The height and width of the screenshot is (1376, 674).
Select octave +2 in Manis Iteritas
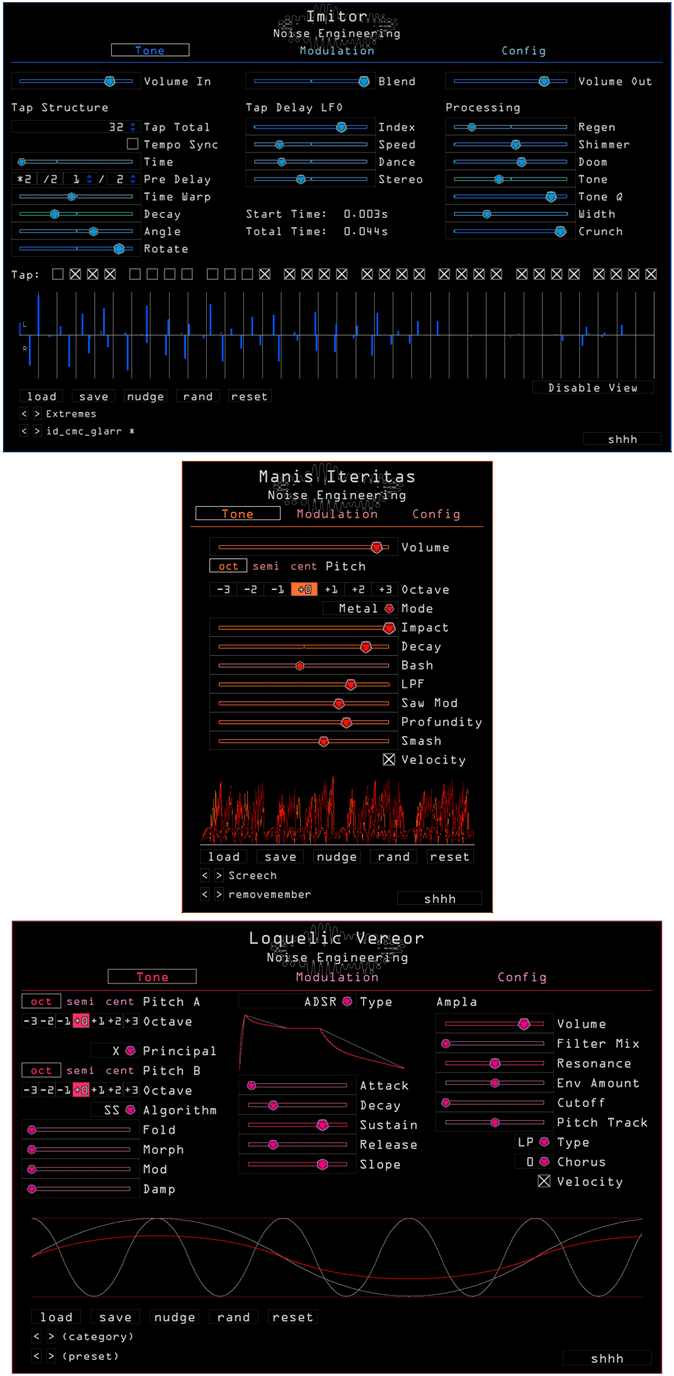point(358,590)
